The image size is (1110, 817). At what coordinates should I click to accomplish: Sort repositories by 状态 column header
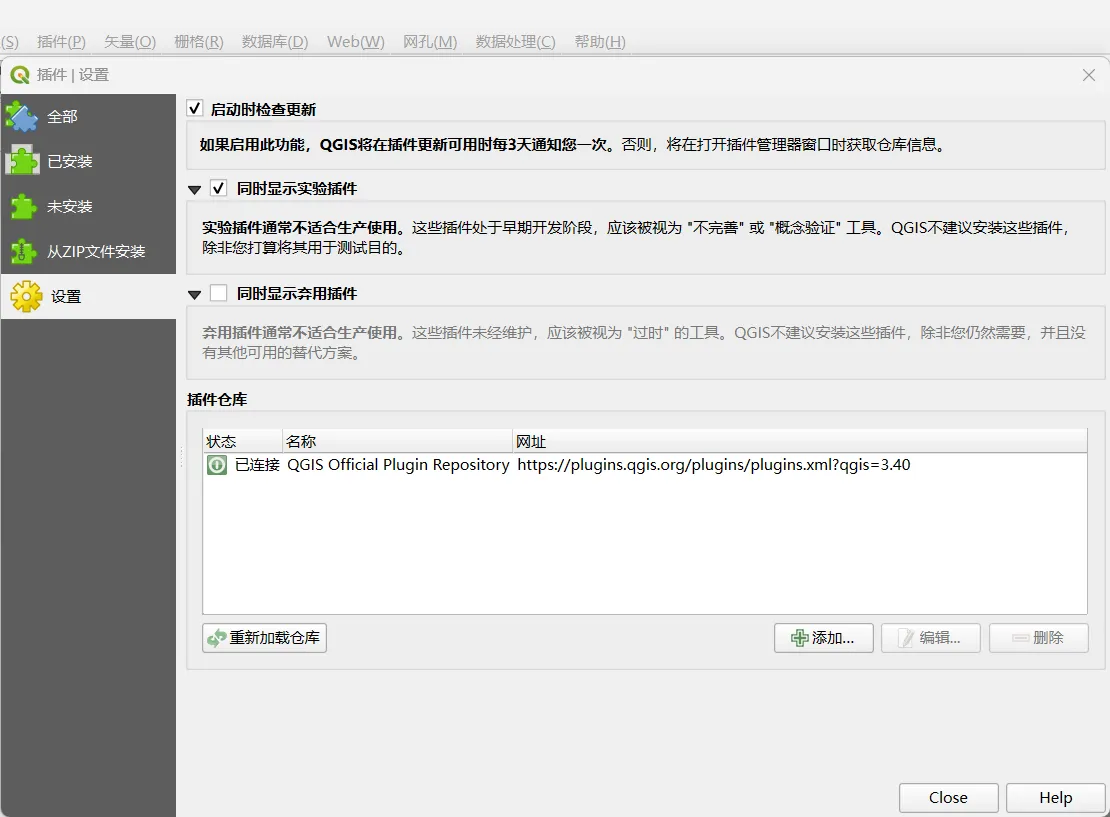click(x=242, y=441)
